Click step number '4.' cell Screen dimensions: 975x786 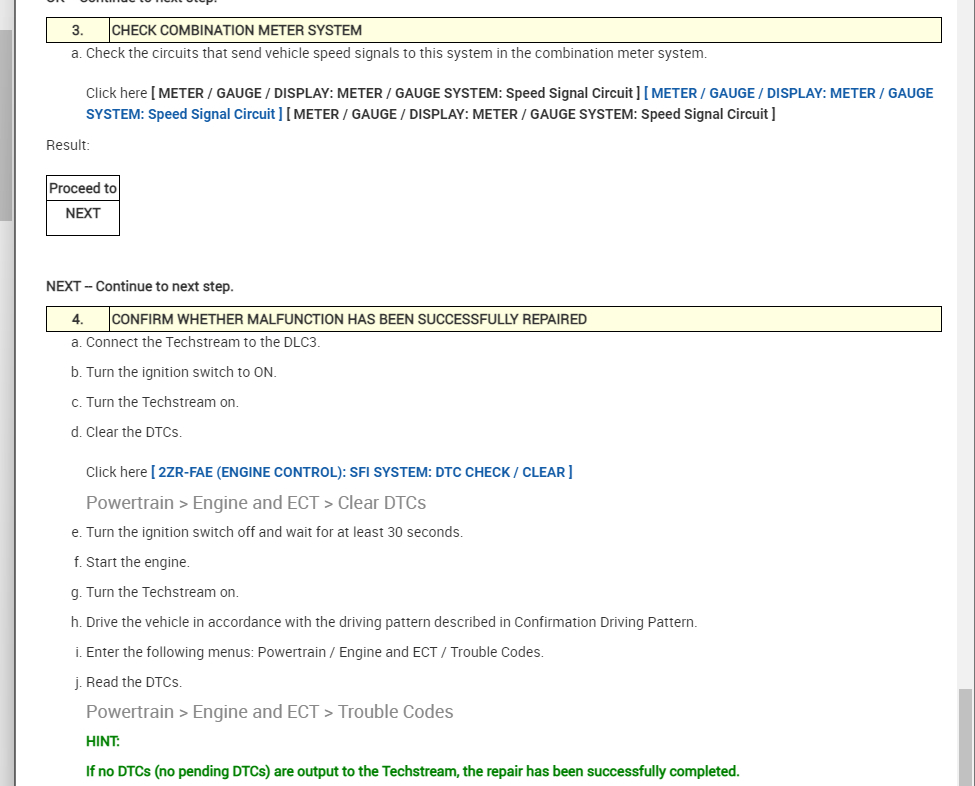[78, 319]
